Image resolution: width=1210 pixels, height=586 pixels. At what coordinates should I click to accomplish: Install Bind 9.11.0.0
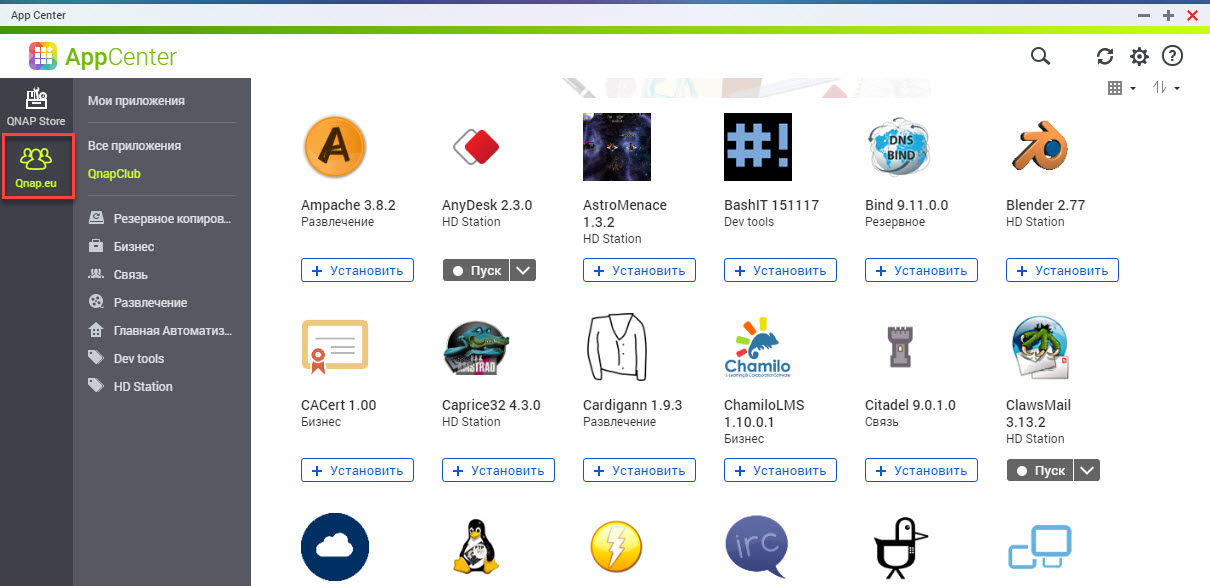921,270
